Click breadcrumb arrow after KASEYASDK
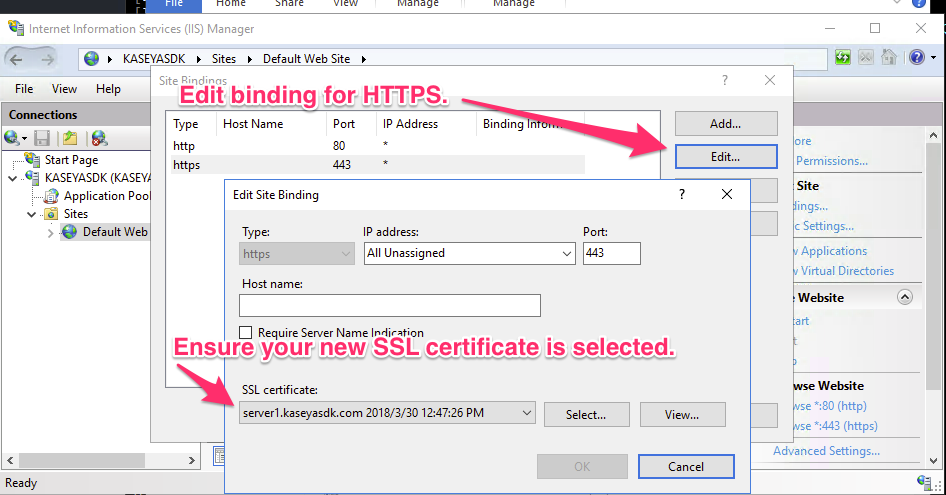Image resolution: width=946 pixels, height=495 pixels. [198, 59]
